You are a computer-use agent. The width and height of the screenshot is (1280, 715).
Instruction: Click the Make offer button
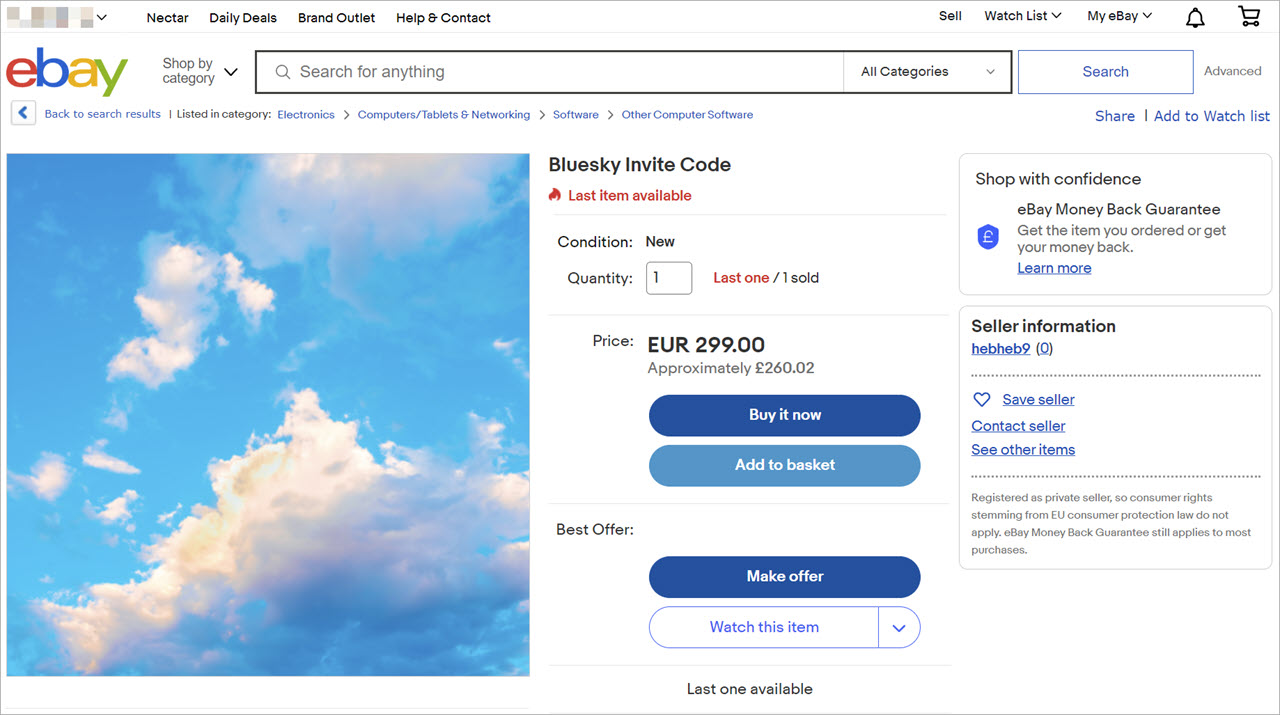785,577
